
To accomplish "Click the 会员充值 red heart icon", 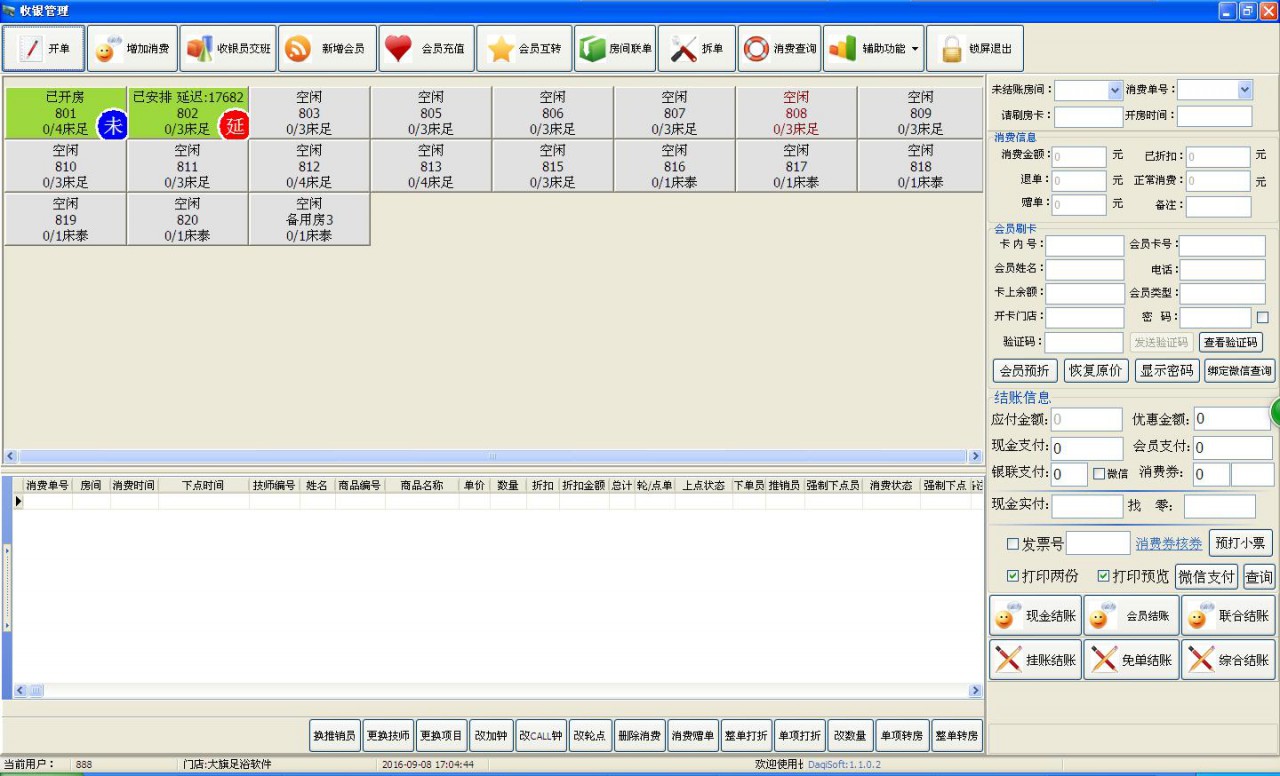I will point(398,49).
